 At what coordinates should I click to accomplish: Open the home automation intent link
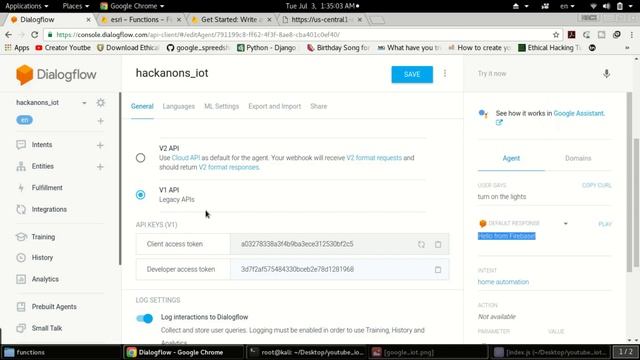pos(503,282)
